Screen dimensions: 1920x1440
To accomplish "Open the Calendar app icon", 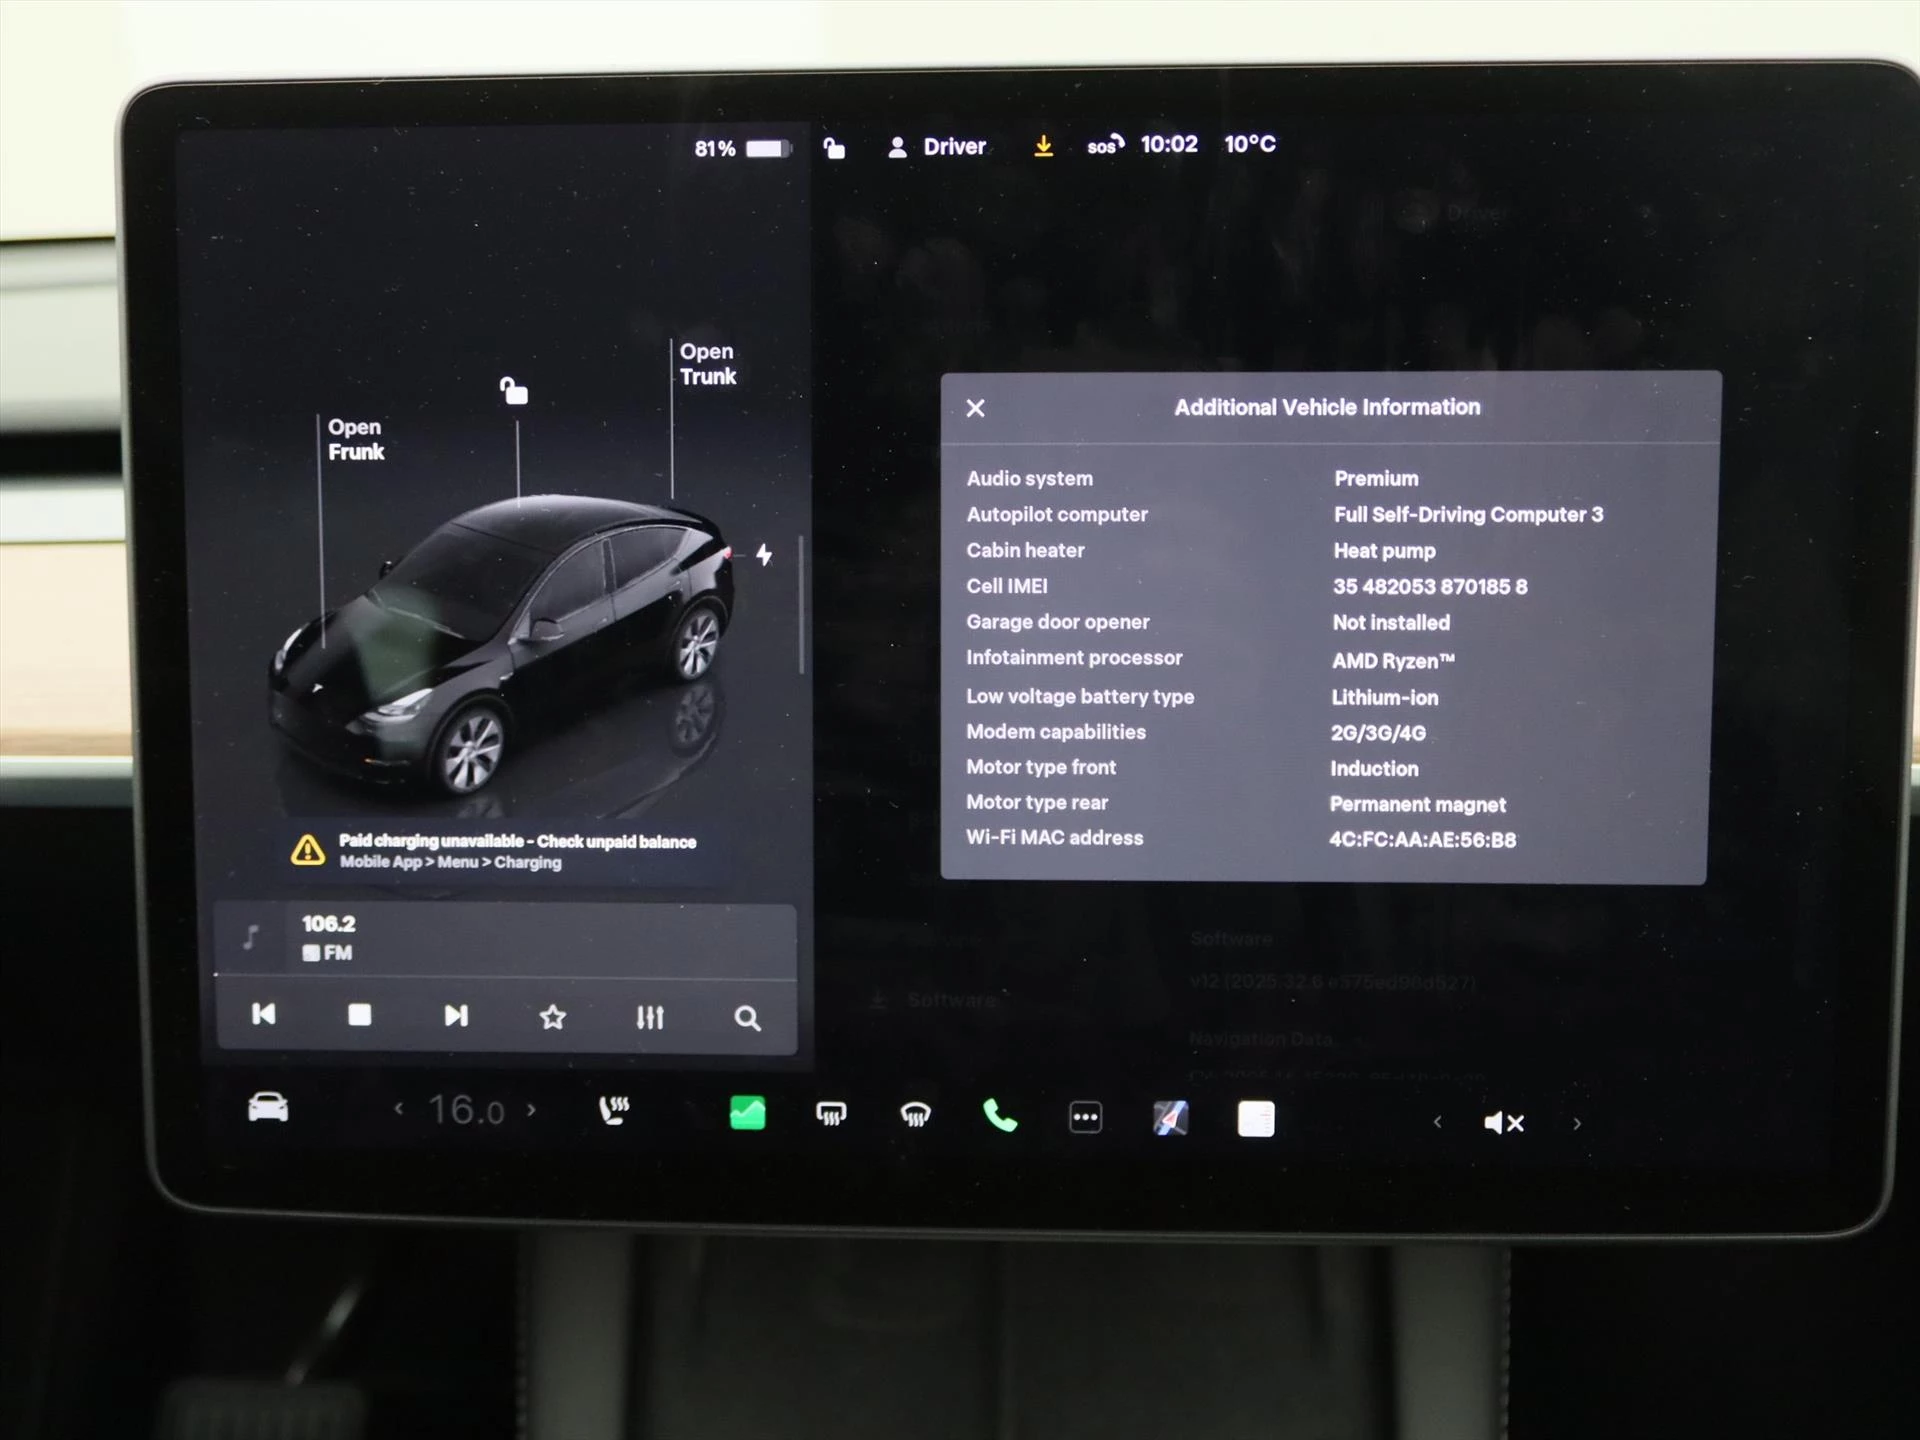I will 1255,1115.
